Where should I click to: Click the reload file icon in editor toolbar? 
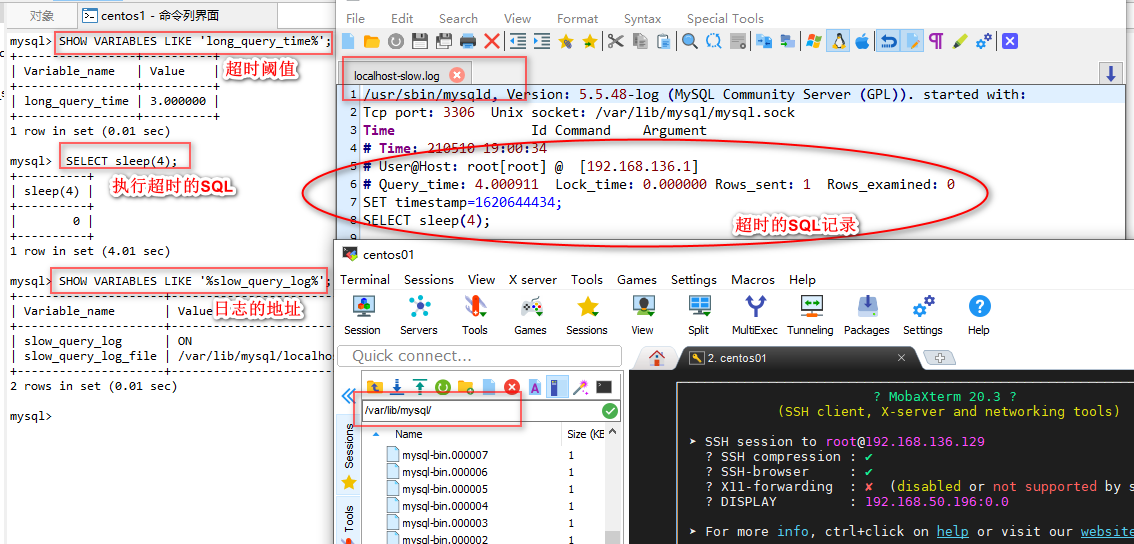tap(396, 41)
